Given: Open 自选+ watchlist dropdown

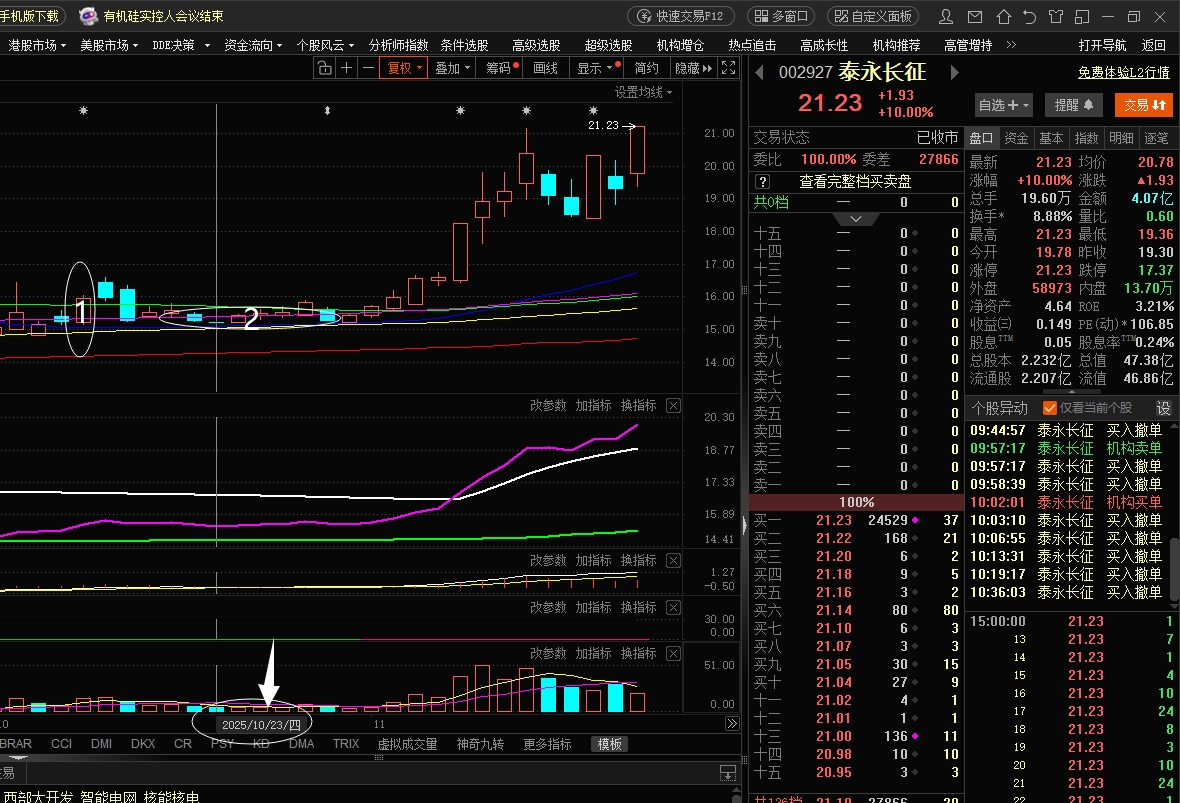Looking at the screenshot, I should tap(1002, 105).
